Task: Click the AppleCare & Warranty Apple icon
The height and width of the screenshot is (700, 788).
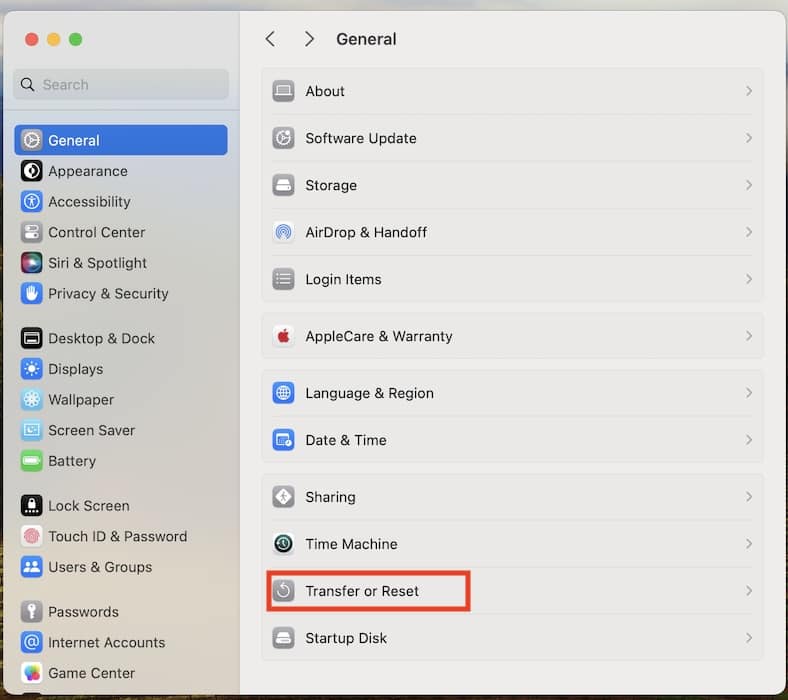Action: (283, 336)
